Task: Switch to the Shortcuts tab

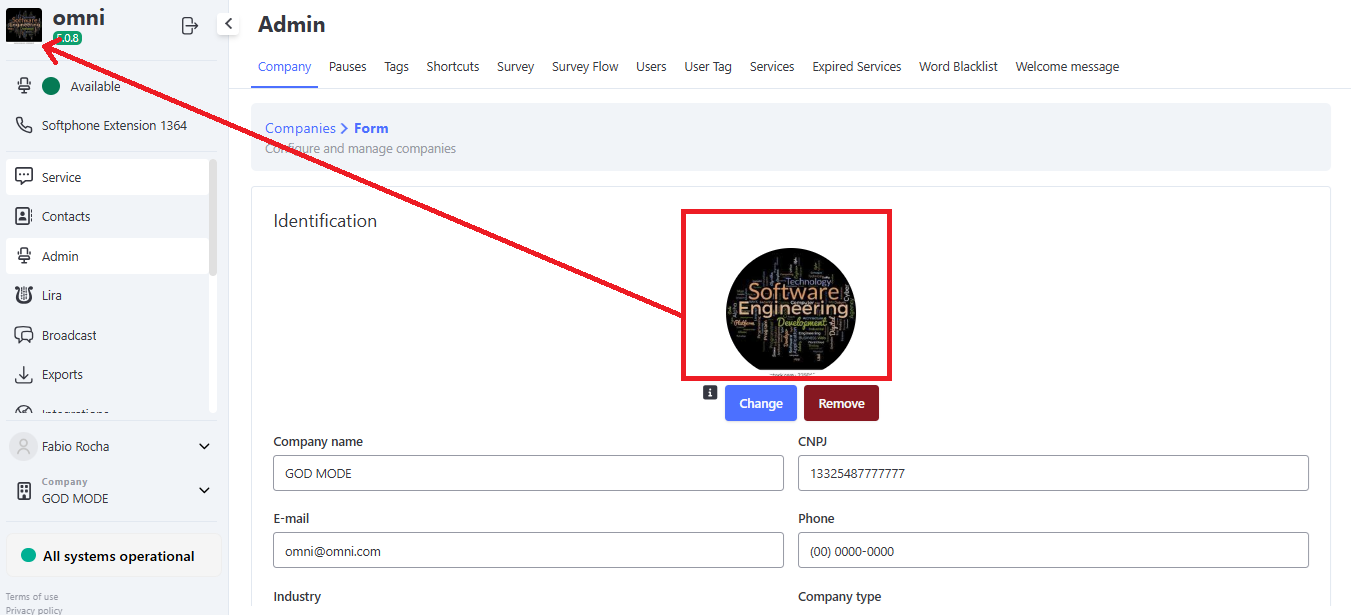Action: tap(453, 67)
